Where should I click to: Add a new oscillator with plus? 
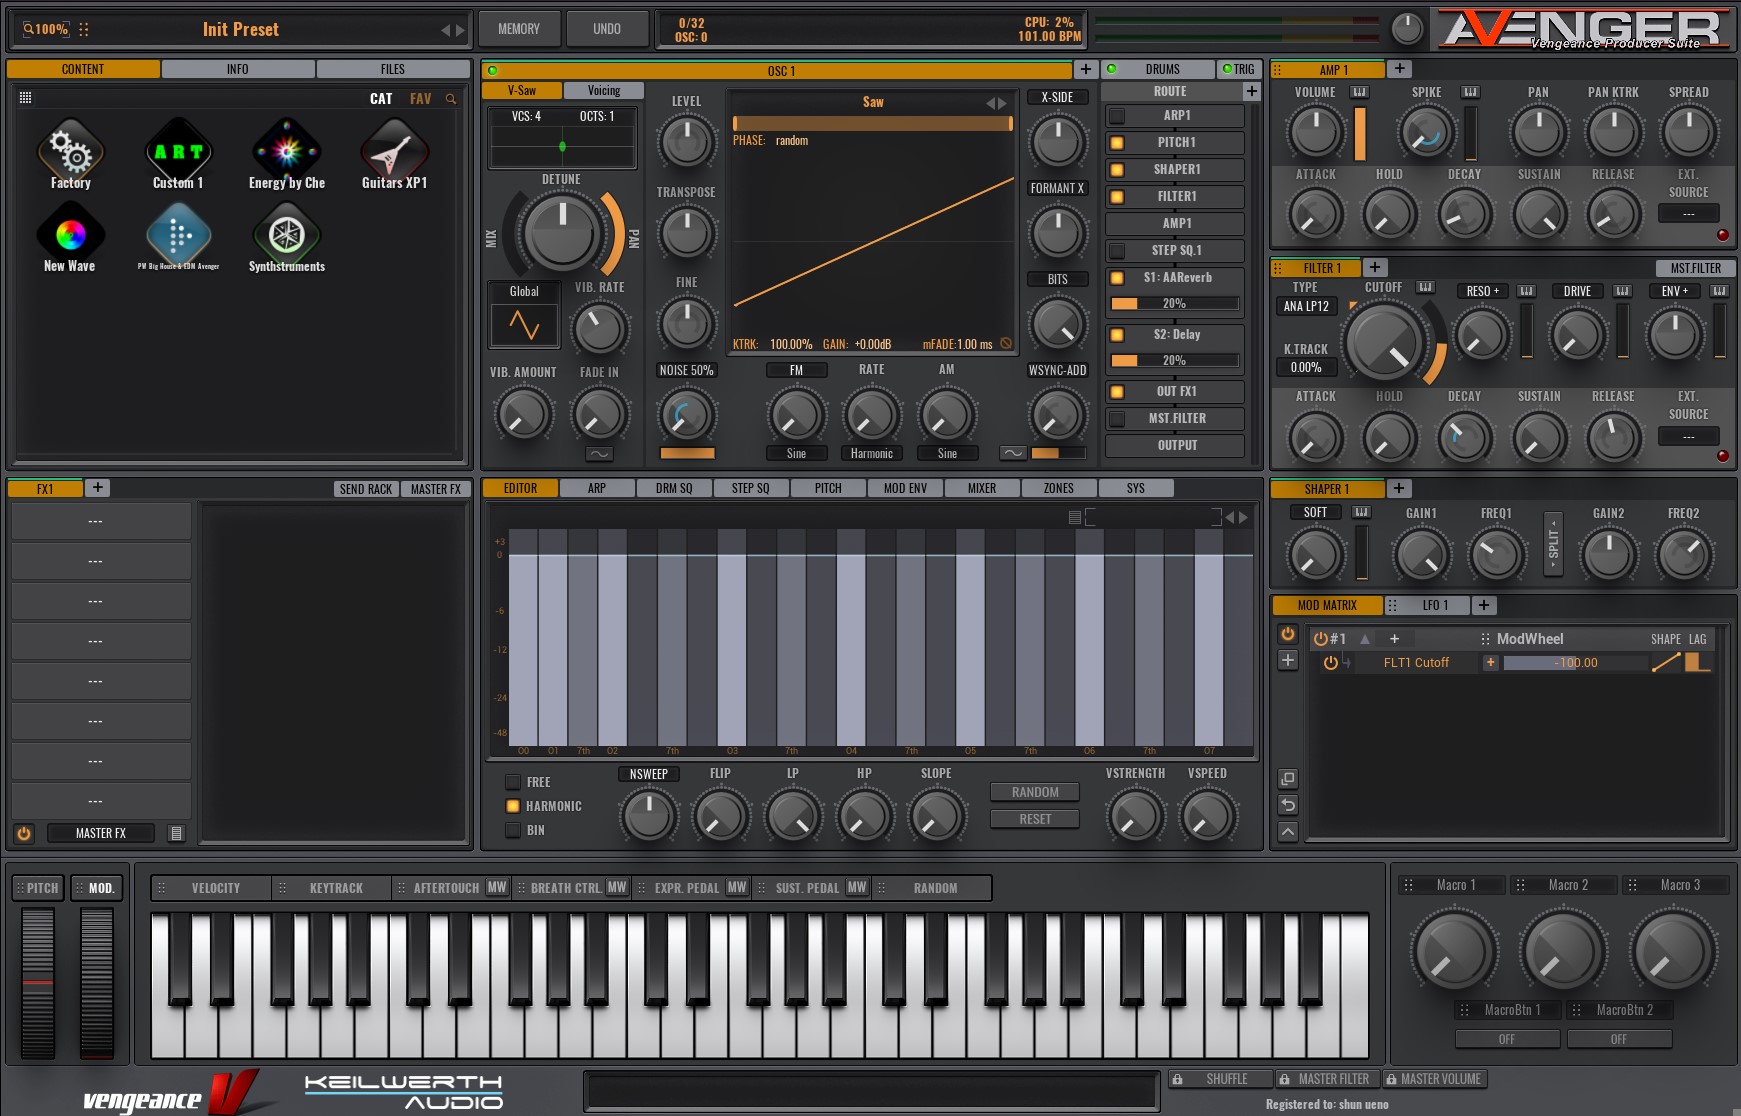(x=1086, y=70)
